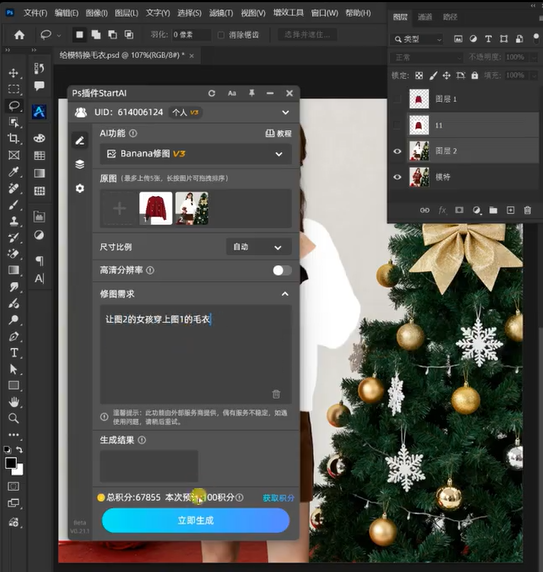Hide the 图层 2 layer
Screen dimensions: 543x572
[x=397, y=151]
